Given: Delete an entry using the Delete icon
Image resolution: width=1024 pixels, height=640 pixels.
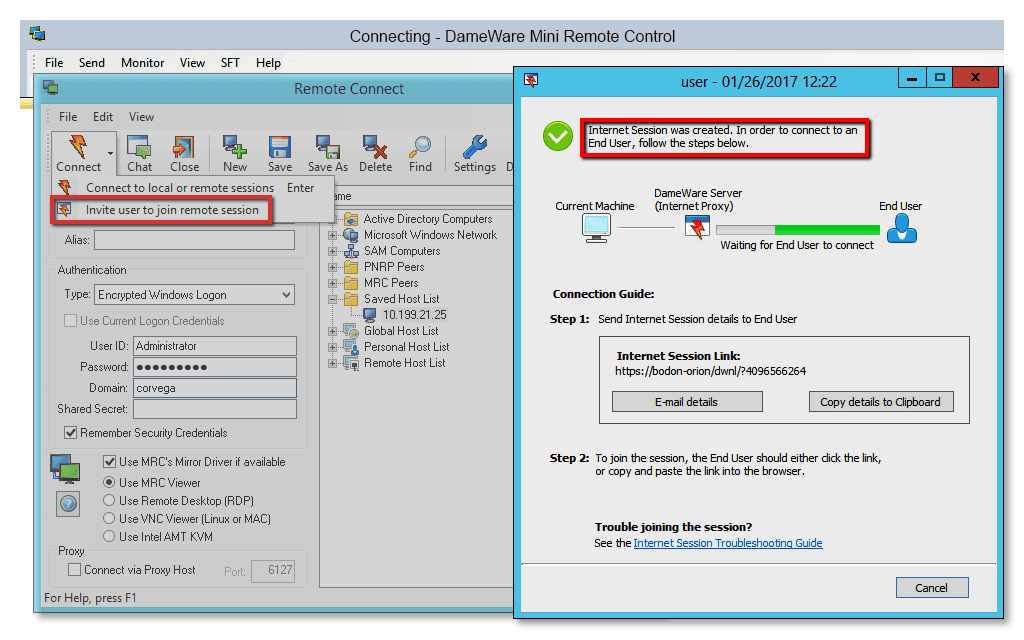Looking at the screenshot, I should pyautogui.click(x=375, y=152).
